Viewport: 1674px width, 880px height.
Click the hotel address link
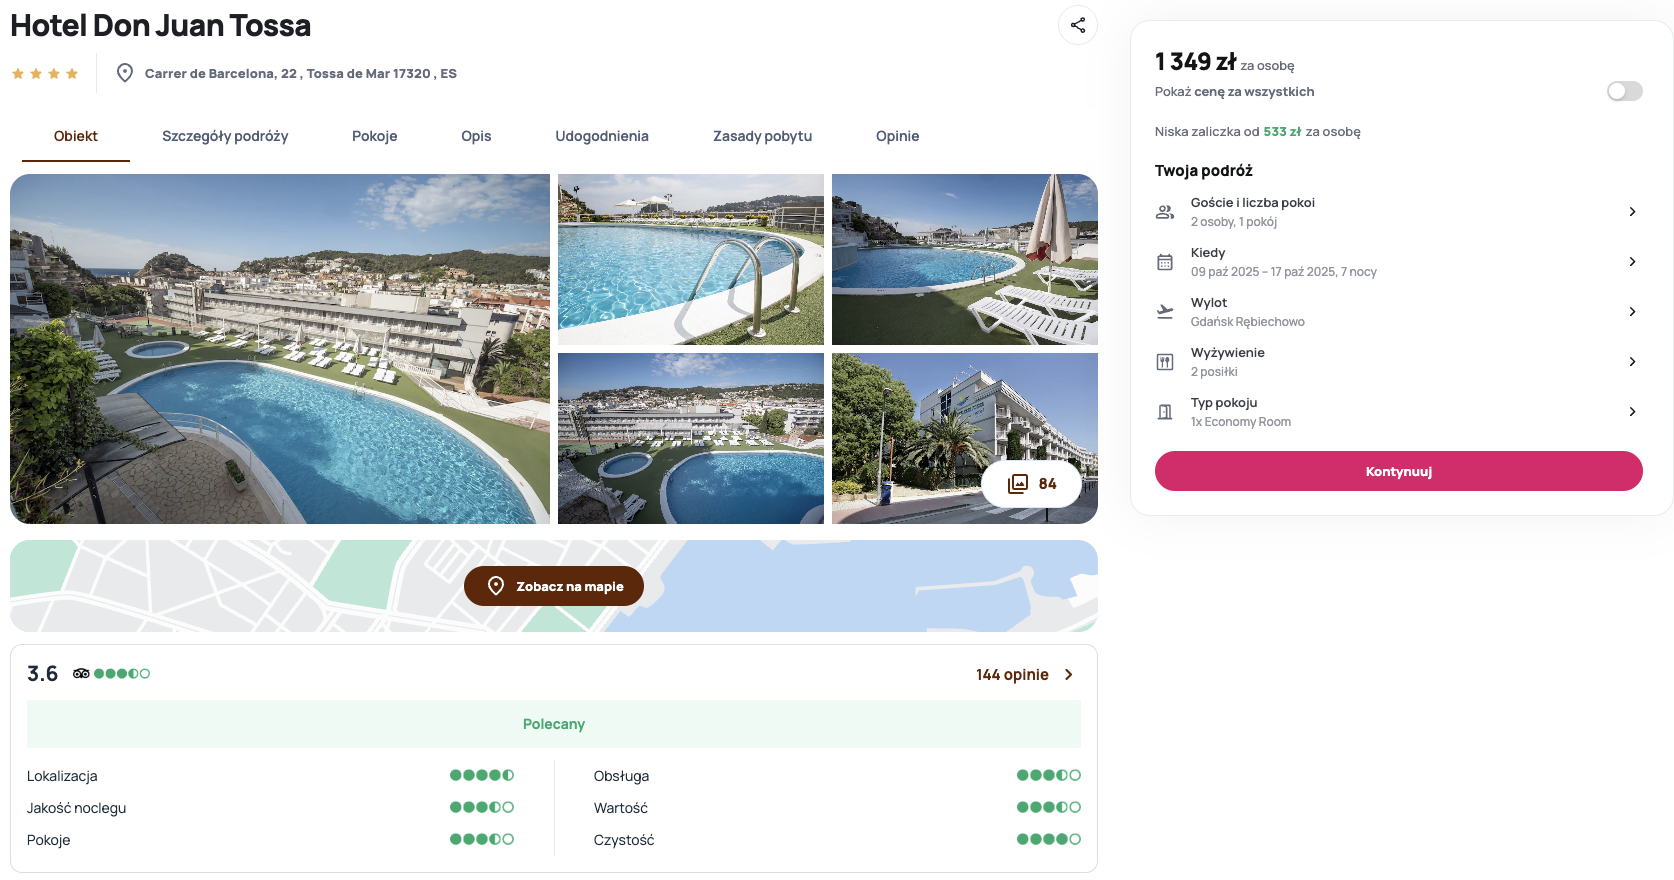tap(300, 74)
